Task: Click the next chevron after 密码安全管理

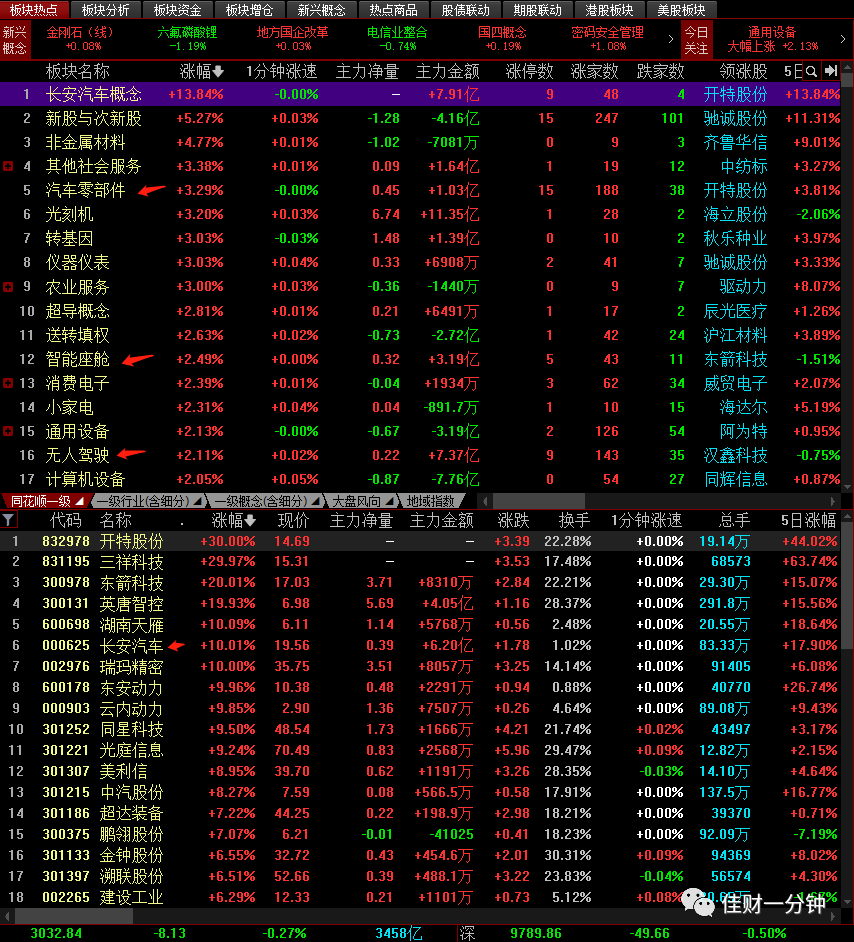Action: (671, 39)
